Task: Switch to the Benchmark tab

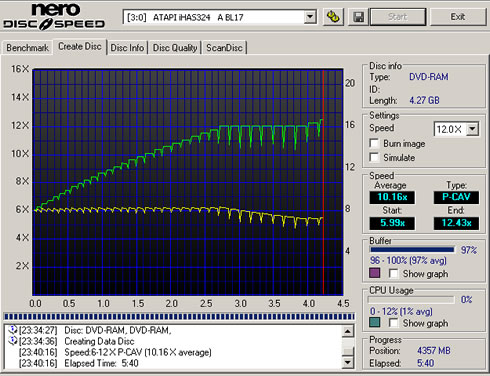Action: pos(28,48)
